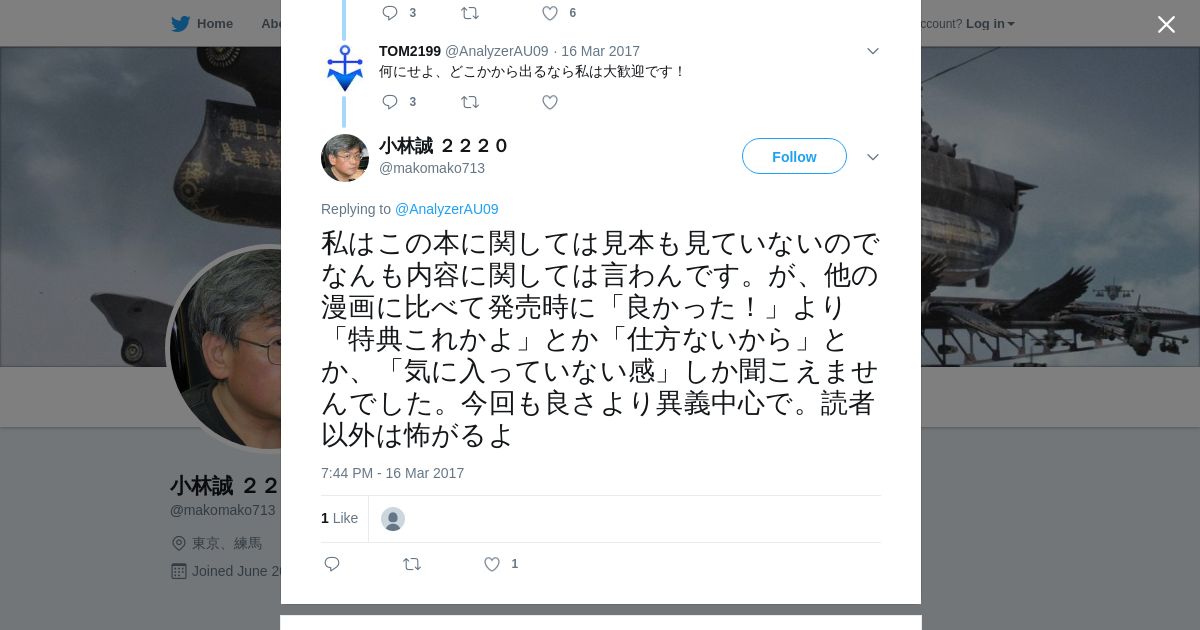Click reply icon on topmost partial tweet
1200x630 pixels.
coord(390,13)
